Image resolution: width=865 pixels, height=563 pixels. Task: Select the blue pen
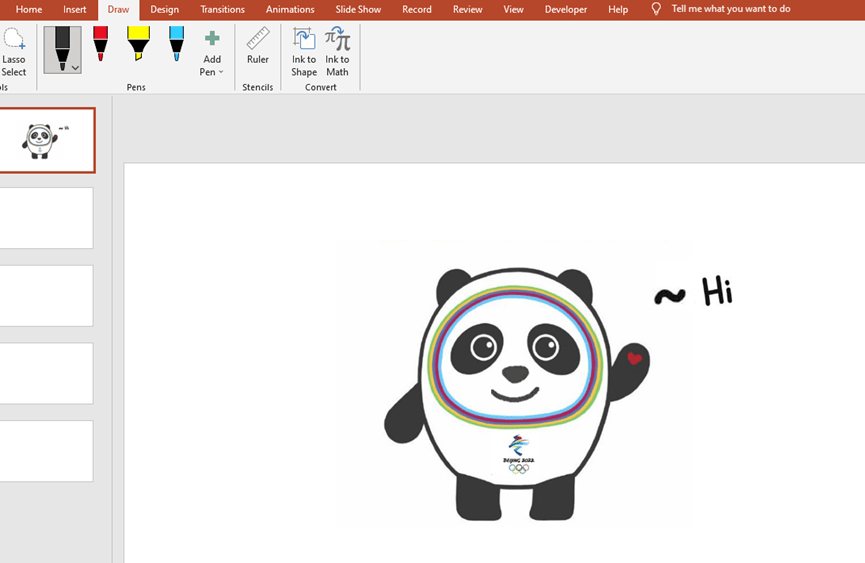click(176, 44)
